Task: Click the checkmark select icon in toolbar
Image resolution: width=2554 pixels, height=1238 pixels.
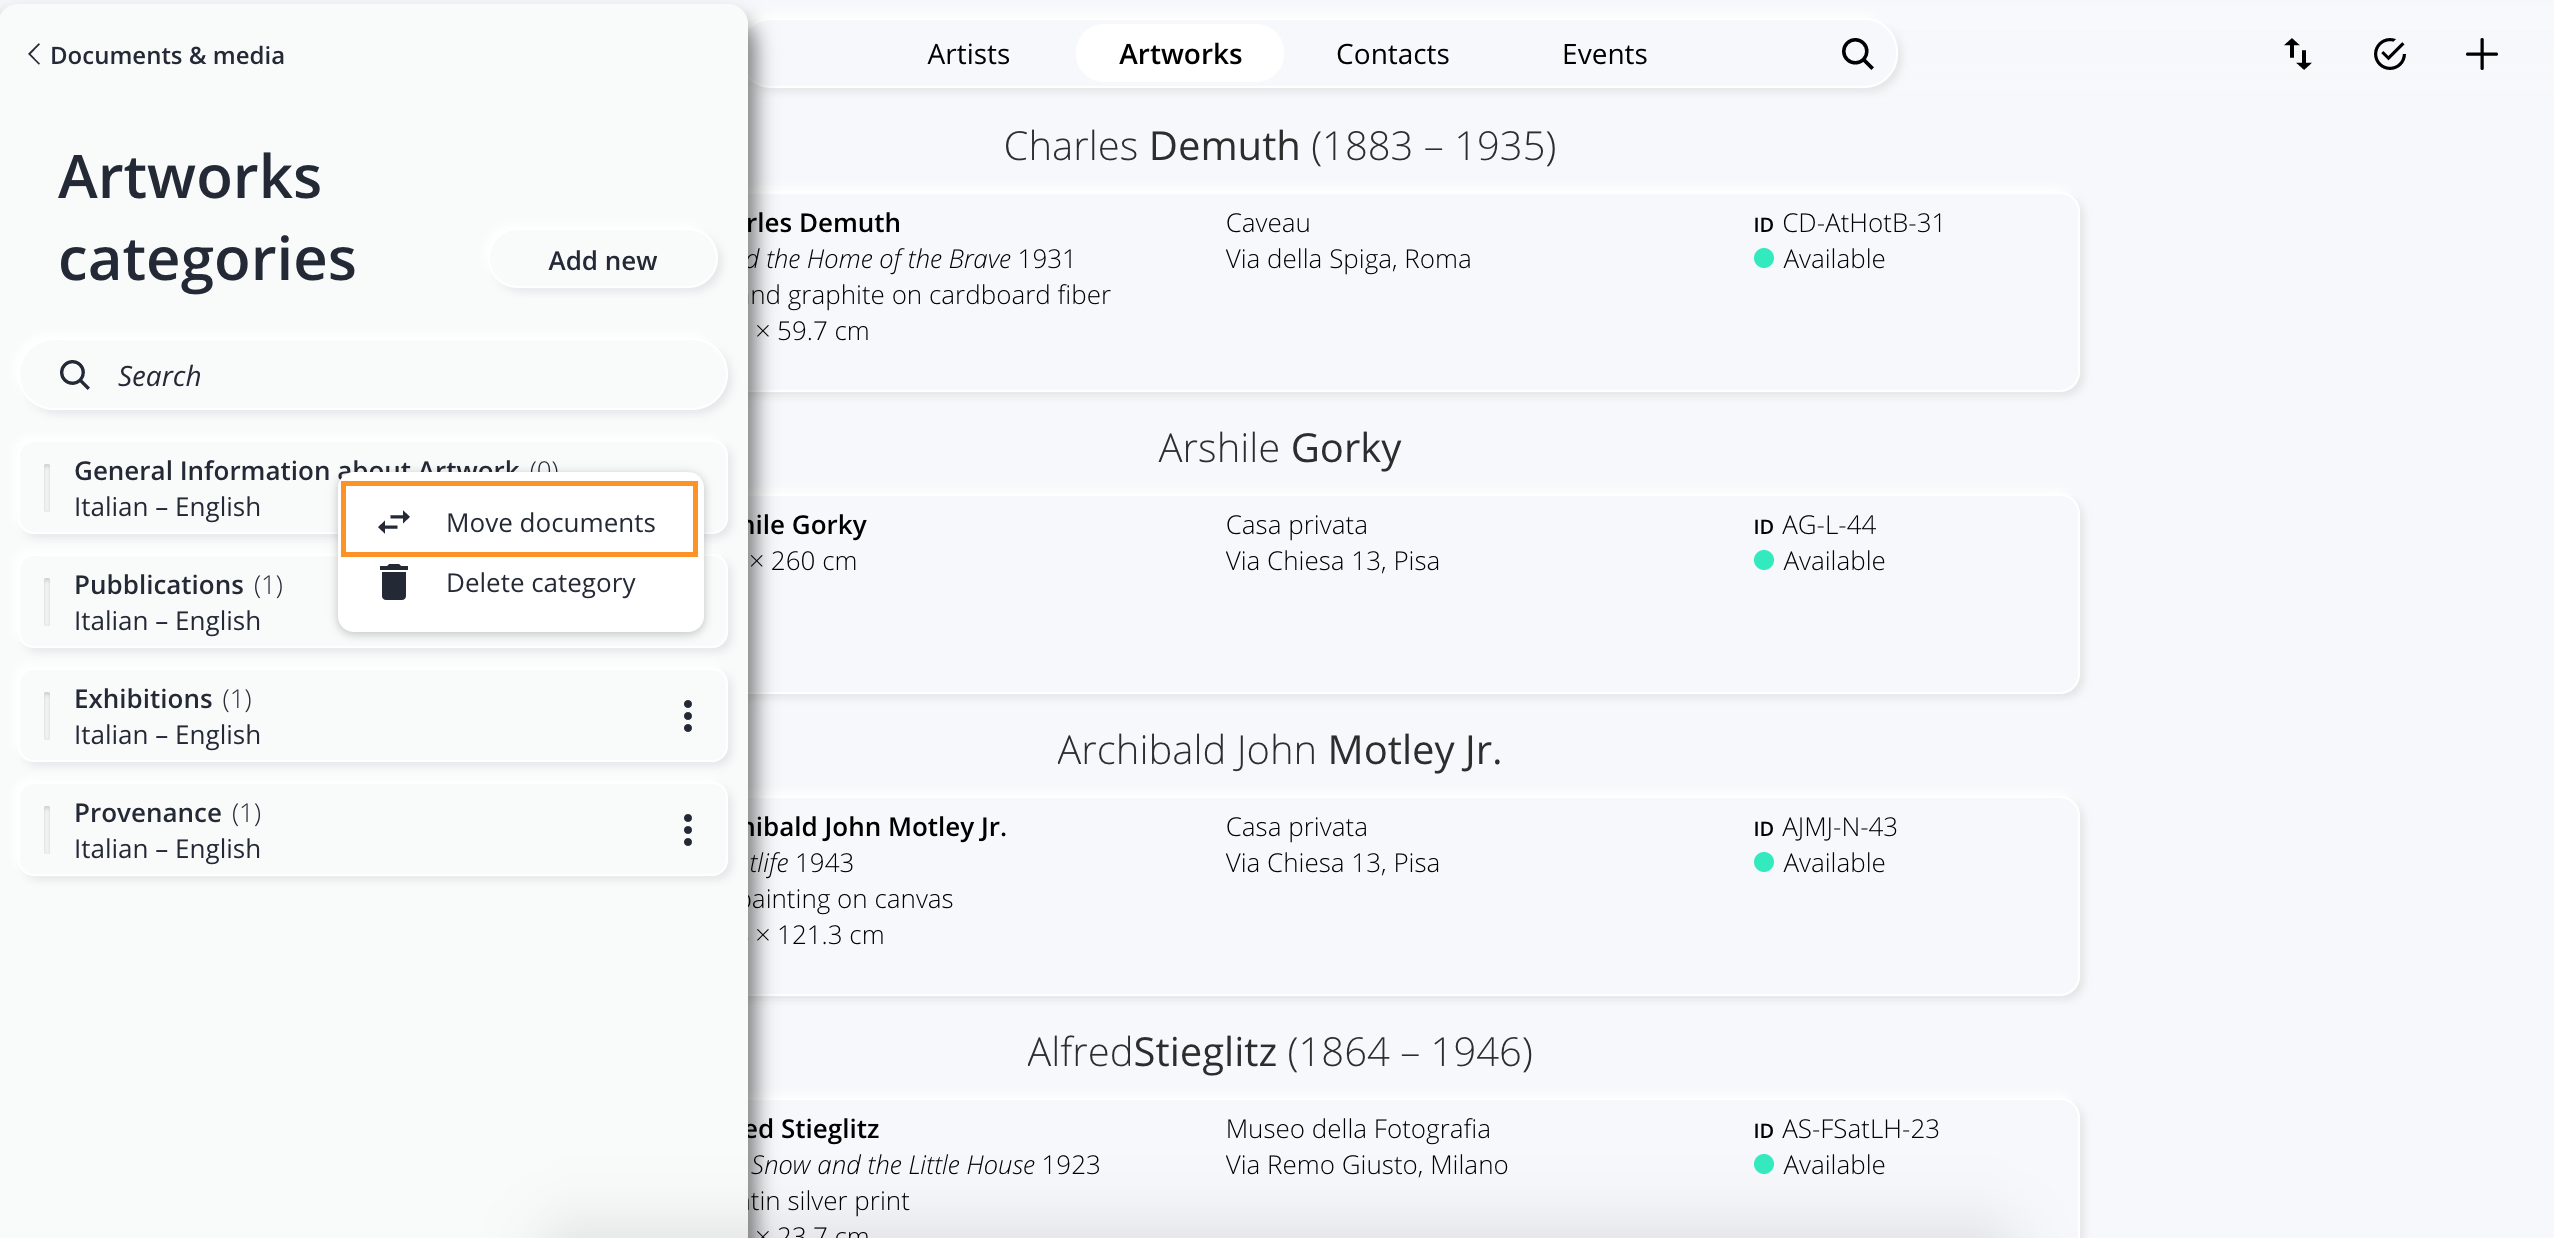Action: point(2390,54)
